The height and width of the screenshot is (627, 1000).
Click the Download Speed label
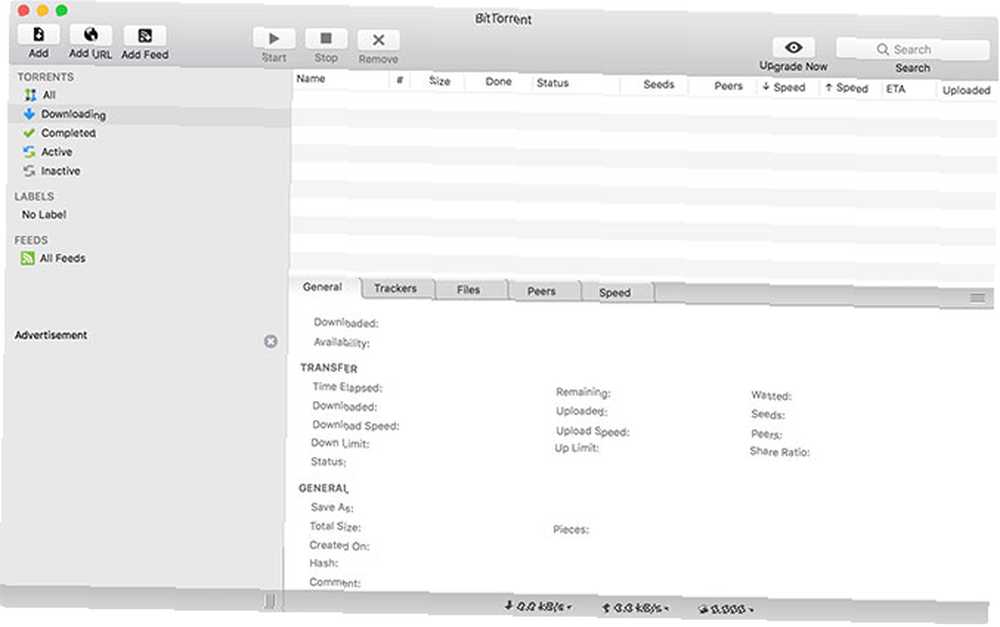point(355,425)
